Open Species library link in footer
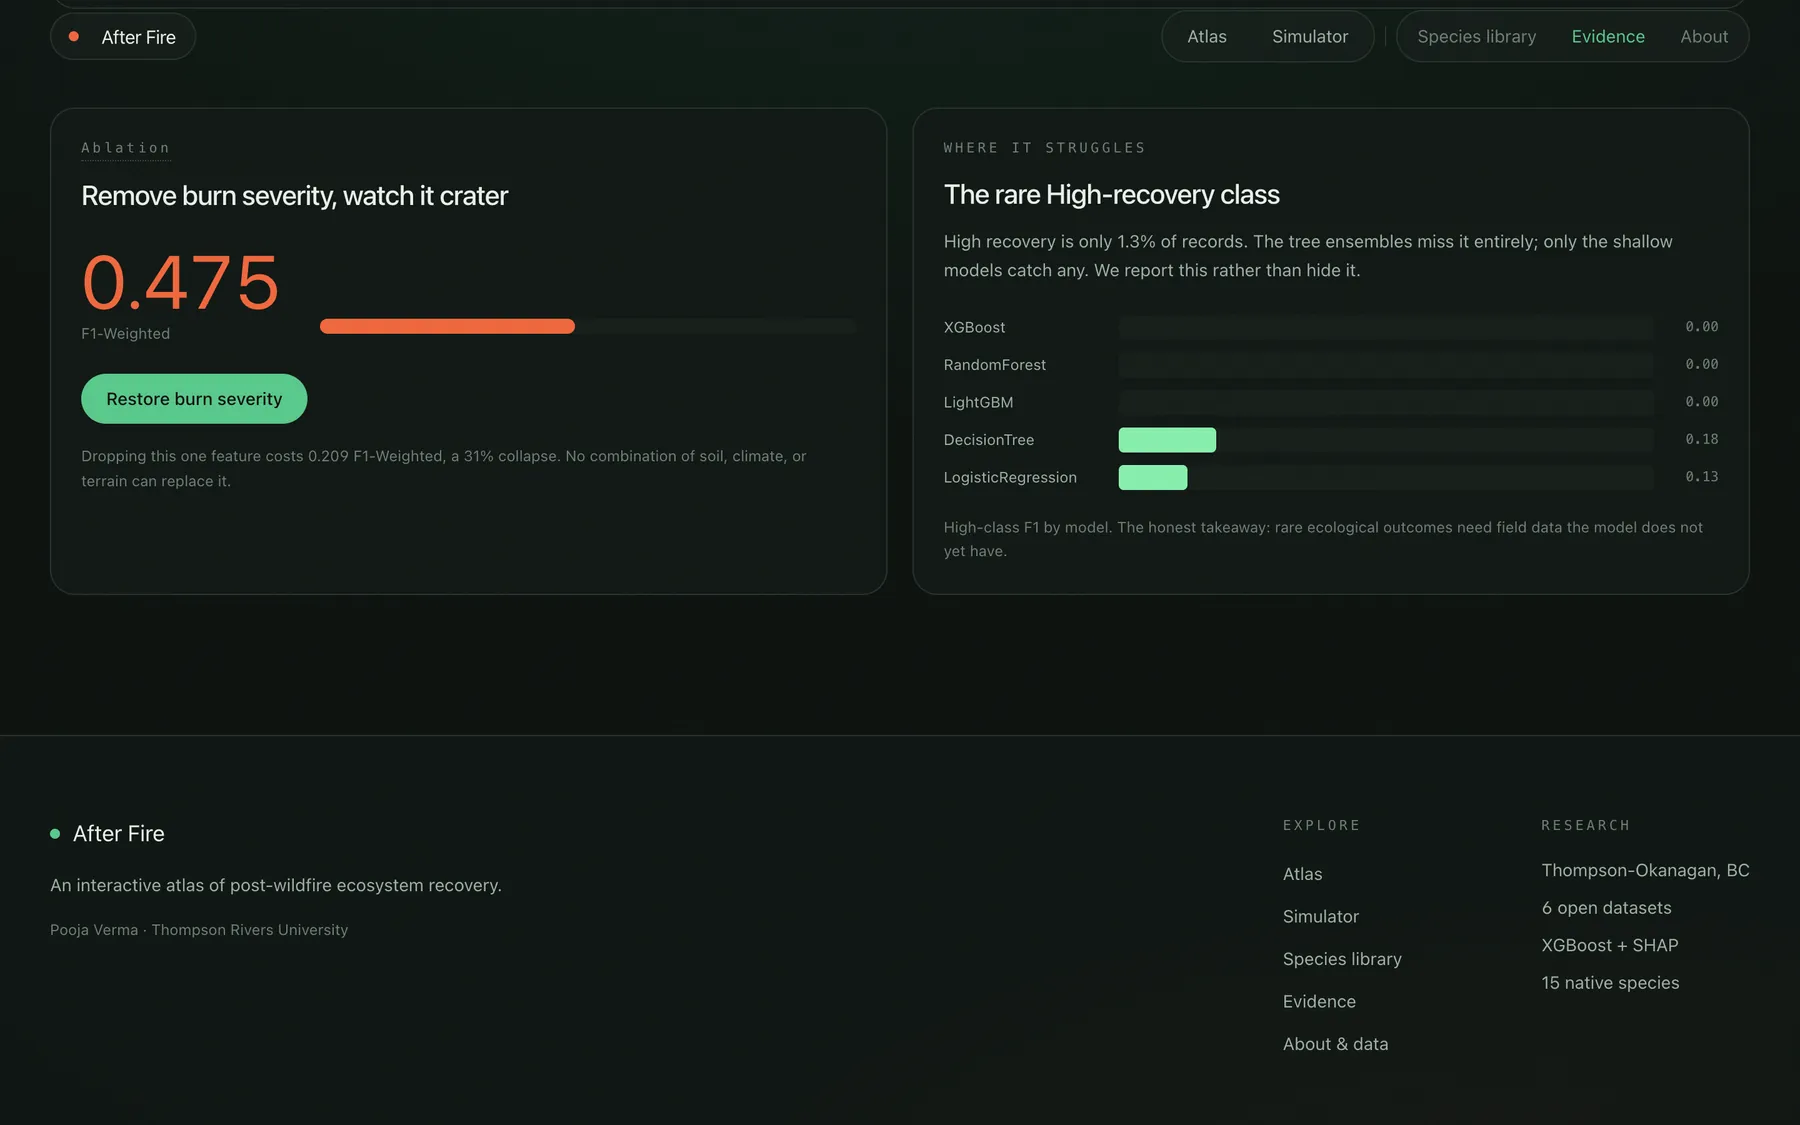 pyautogui.click(x=1342, y=959)
